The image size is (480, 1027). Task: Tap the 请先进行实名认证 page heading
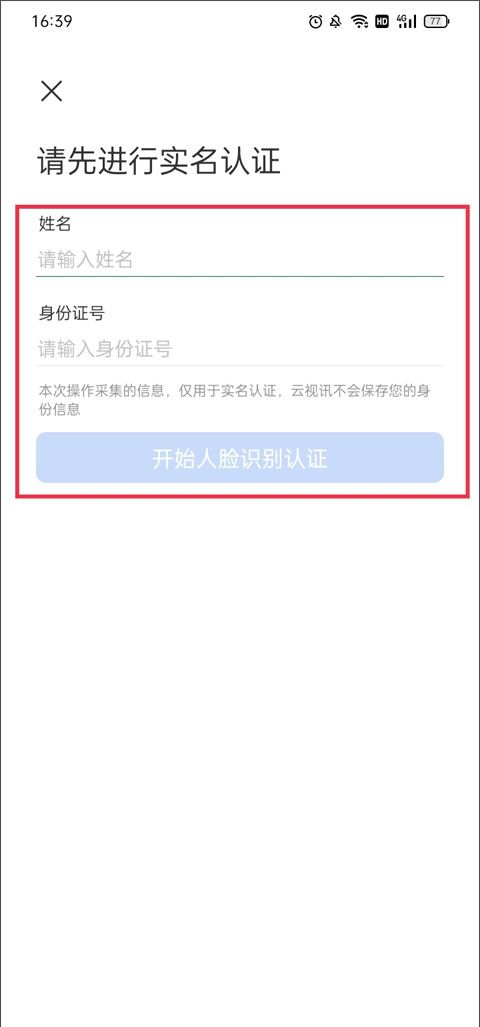(x=159, y=161)
